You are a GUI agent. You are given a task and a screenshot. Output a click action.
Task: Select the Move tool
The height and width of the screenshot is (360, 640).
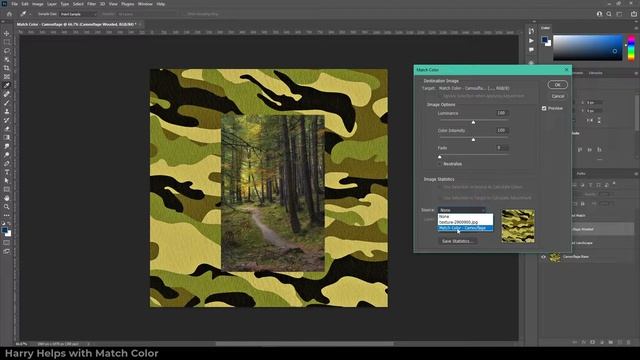(x=7, y=33)
